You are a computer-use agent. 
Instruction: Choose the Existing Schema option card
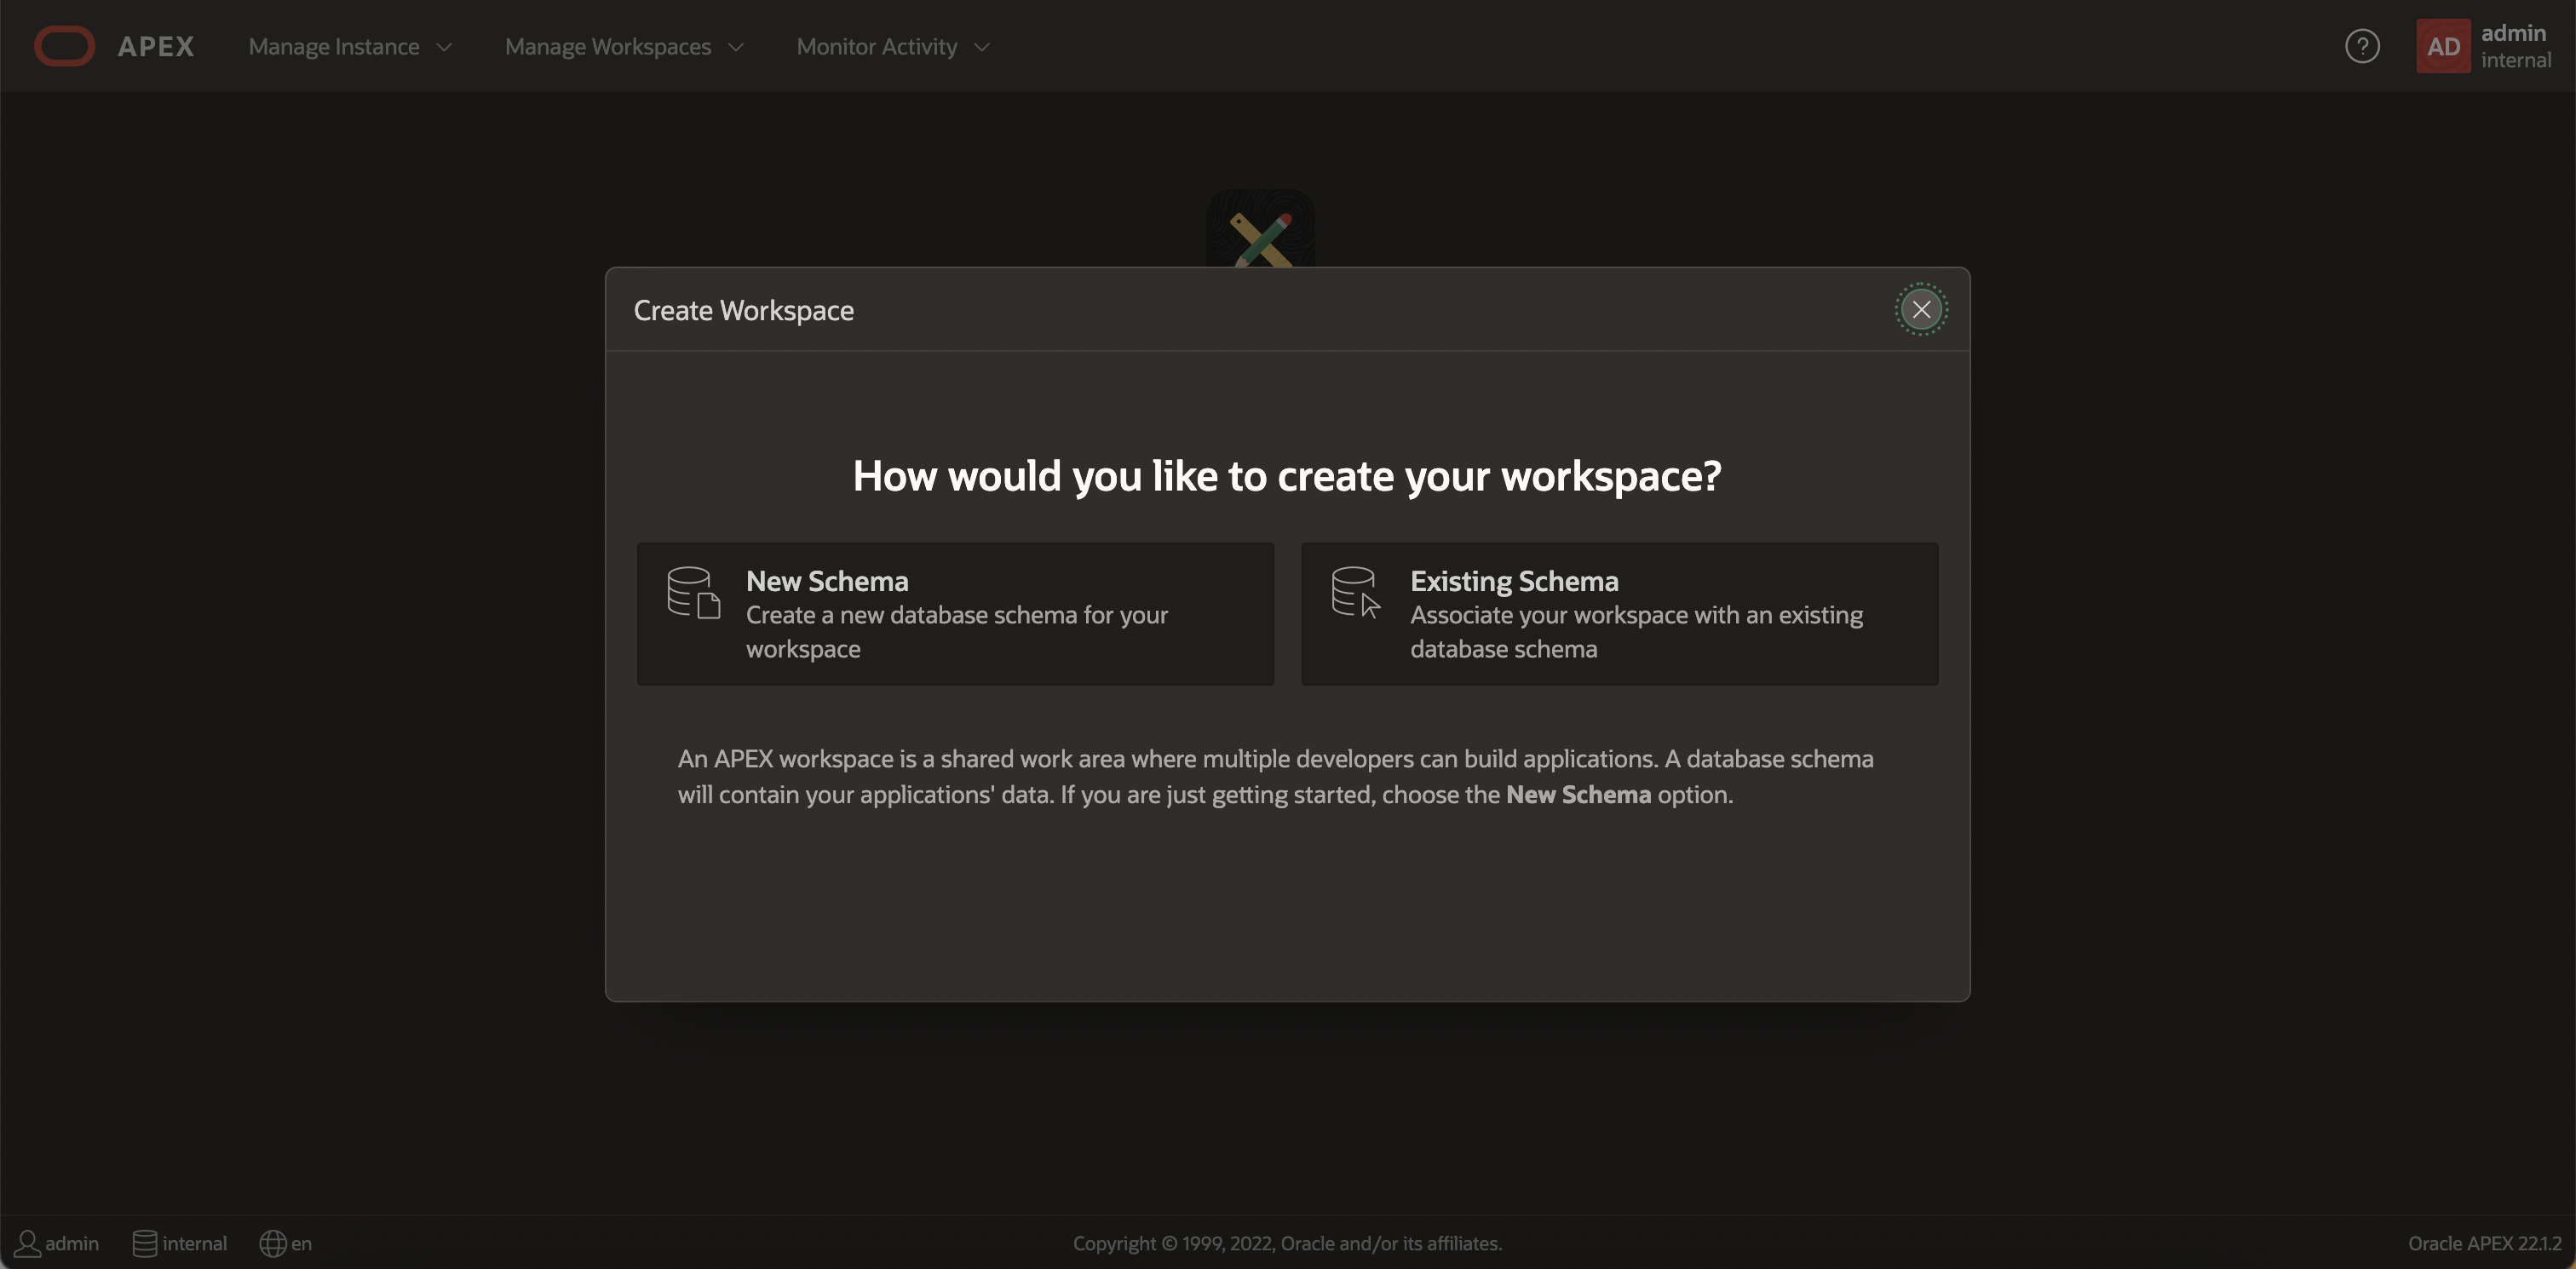click(x=1619, y=613)
